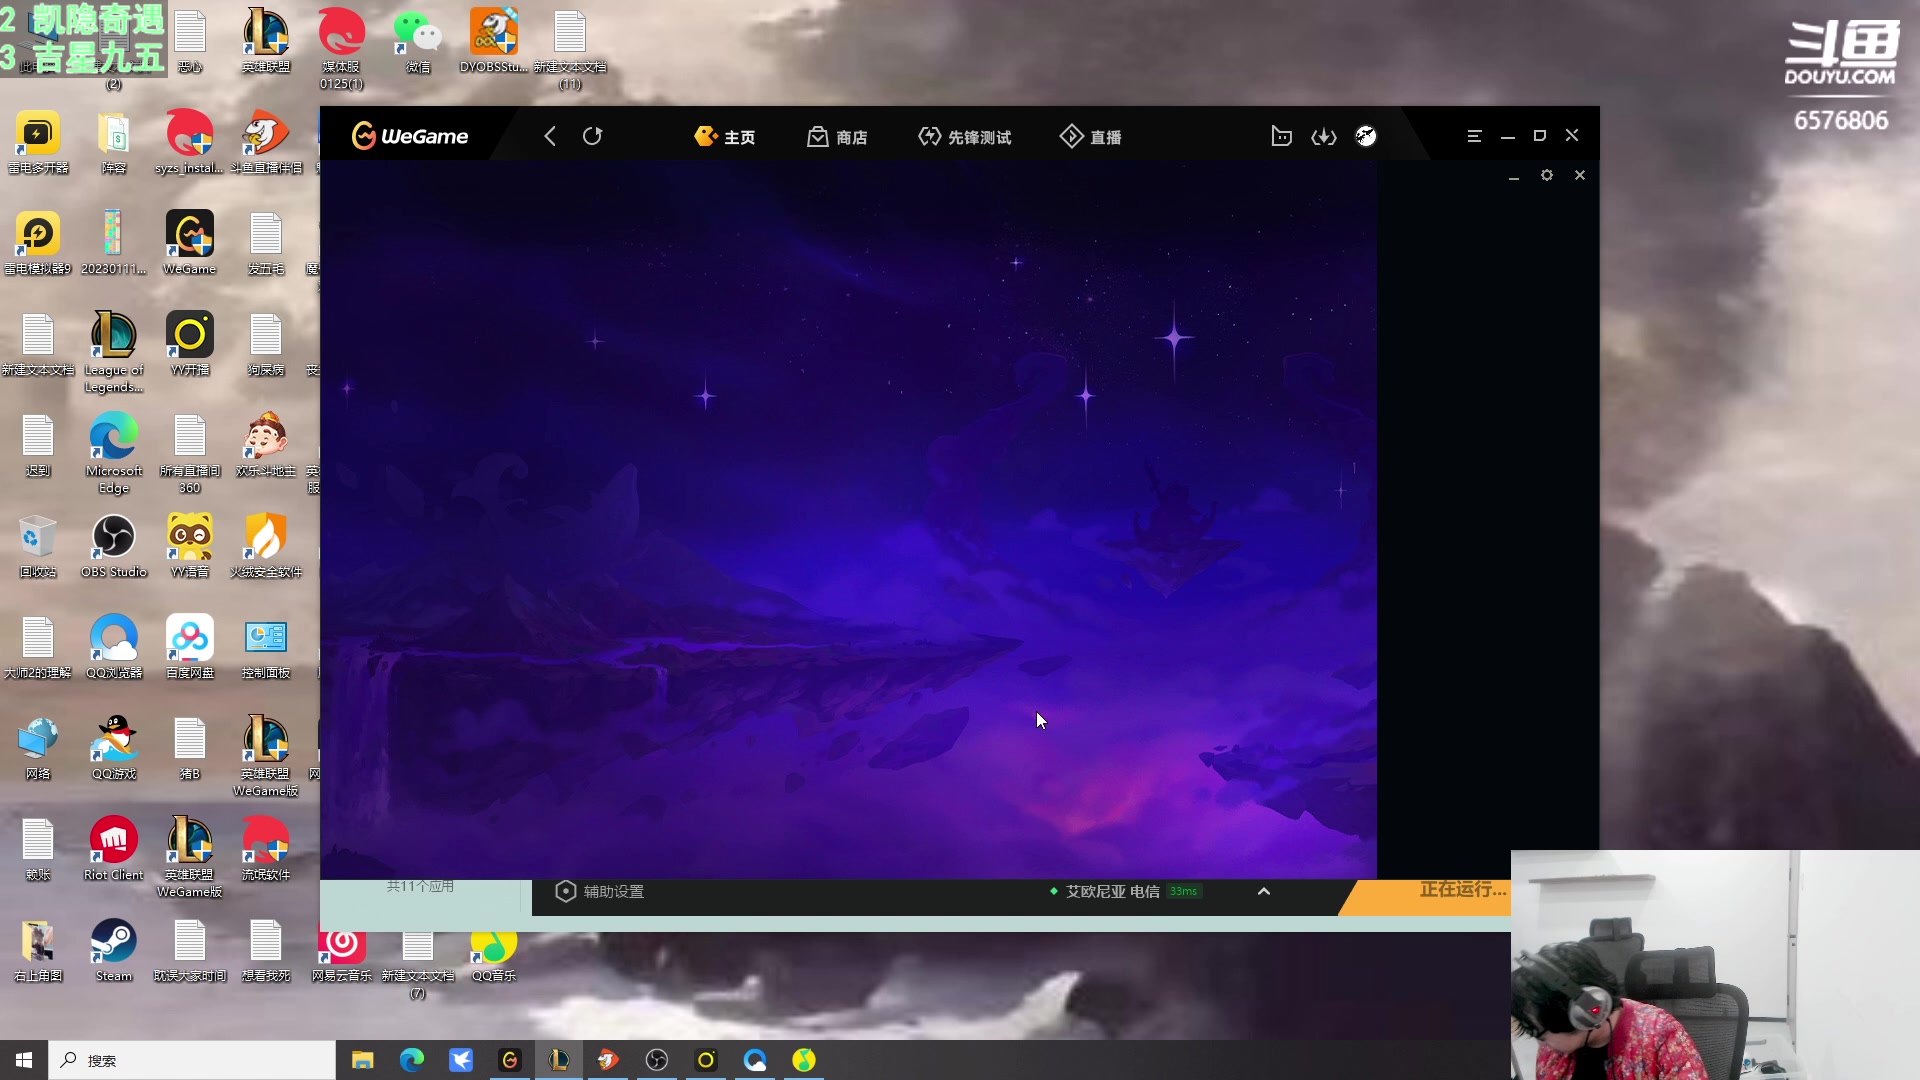This screenshot has height=1080, width=1920.
Task: Go to the 直播 tab
Action: click(1091, 137)
